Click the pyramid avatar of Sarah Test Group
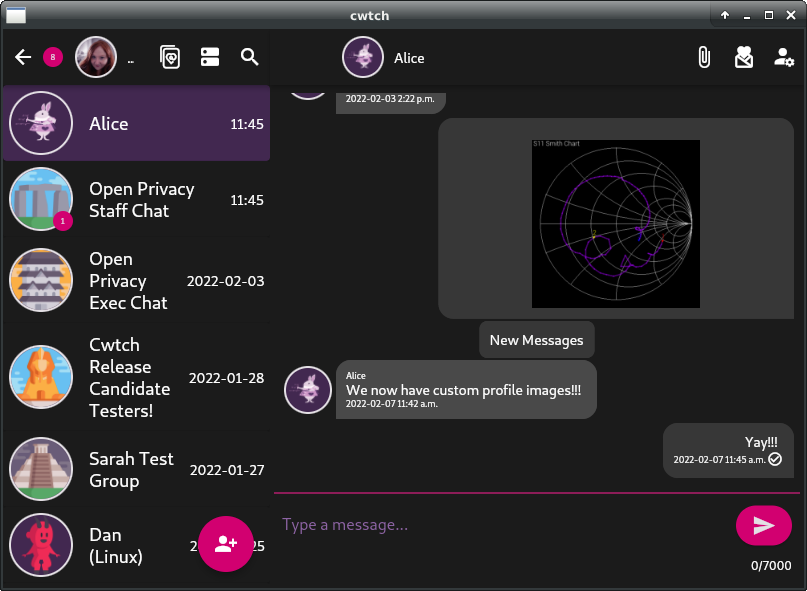 (x=41, y=469)
